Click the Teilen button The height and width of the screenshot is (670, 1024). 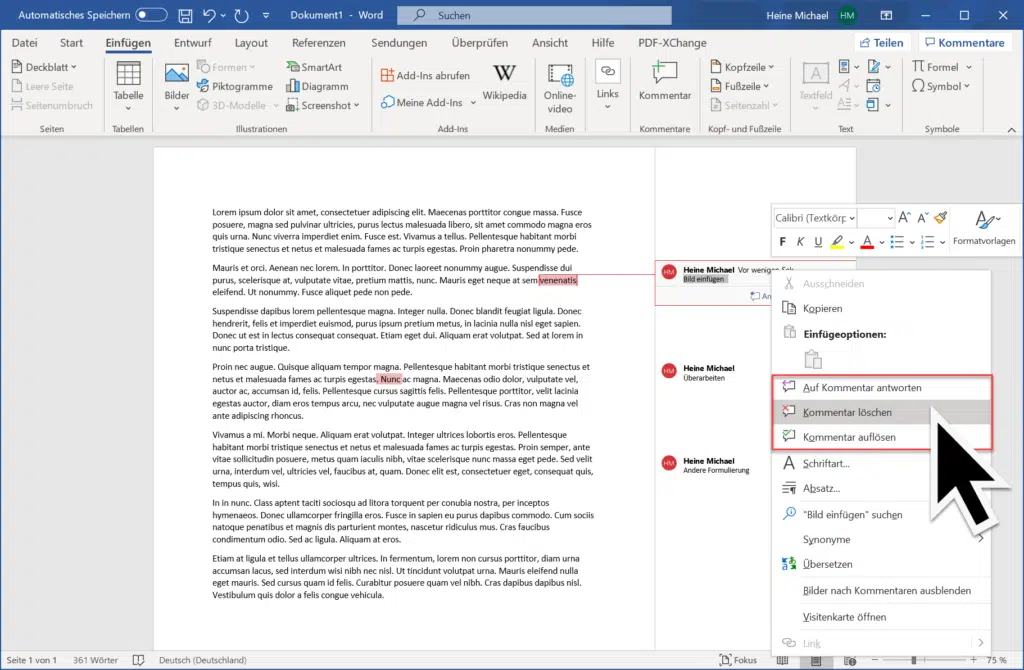882,42
